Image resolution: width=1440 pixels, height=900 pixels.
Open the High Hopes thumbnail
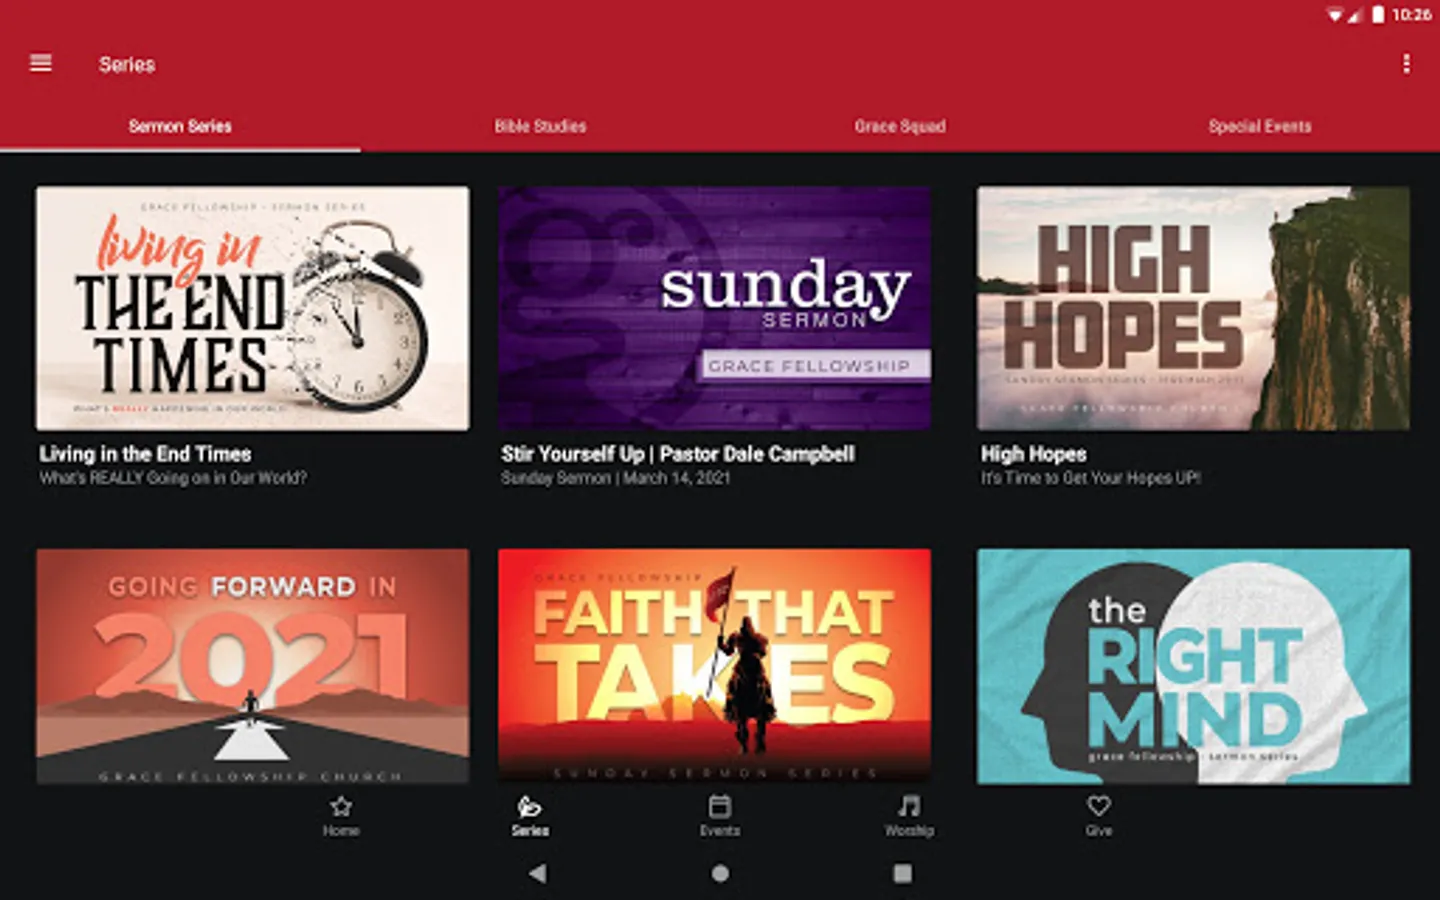tap(1194, 309)
